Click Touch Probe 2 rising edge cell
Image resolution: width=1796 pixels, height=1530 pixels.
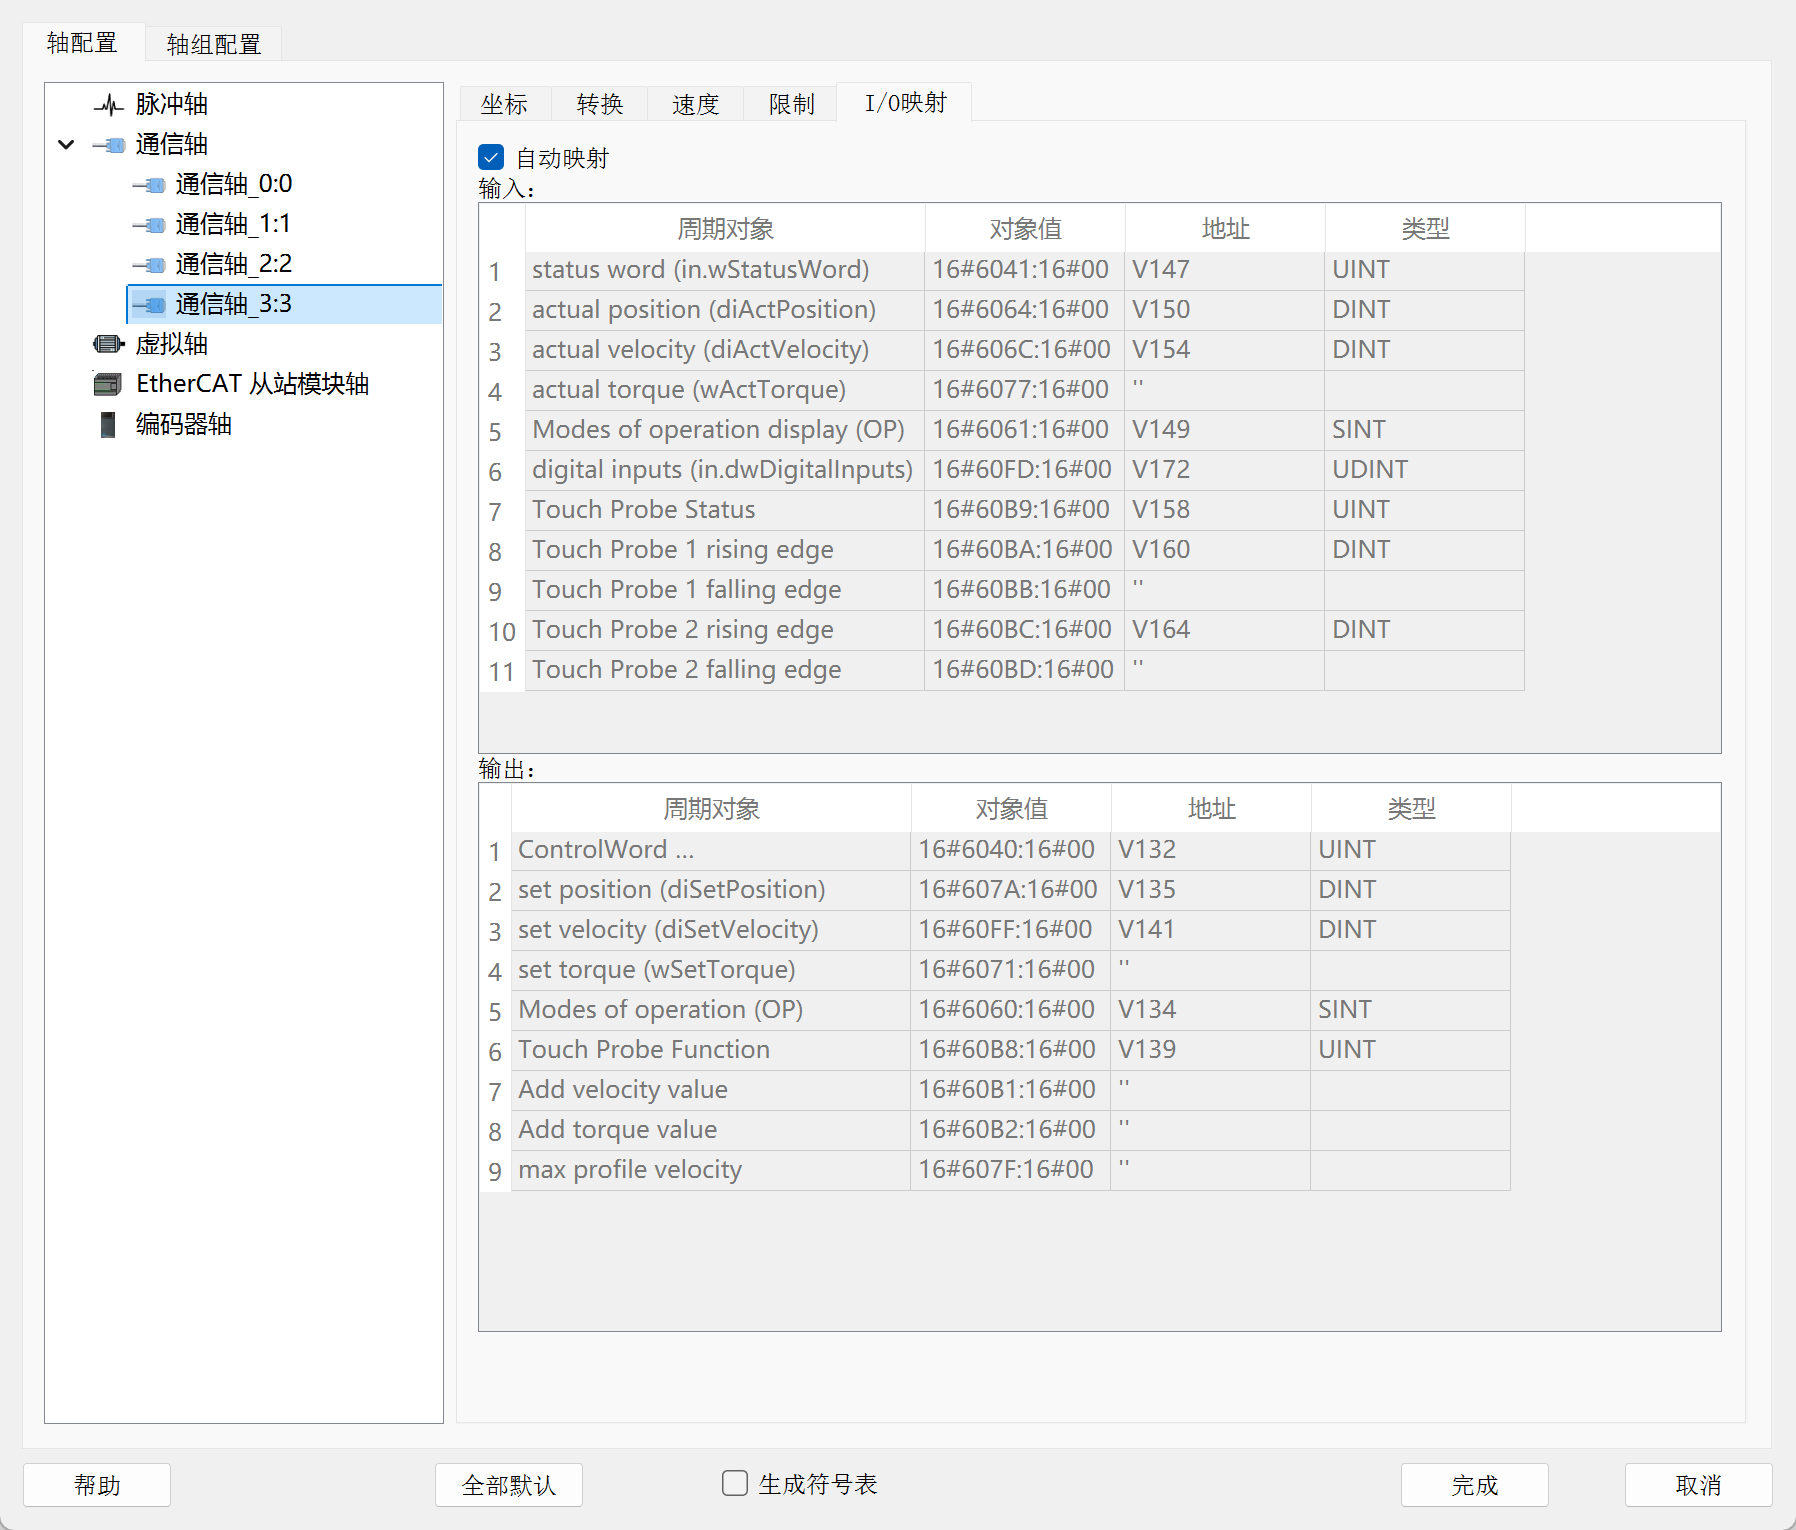click(725, 630)
